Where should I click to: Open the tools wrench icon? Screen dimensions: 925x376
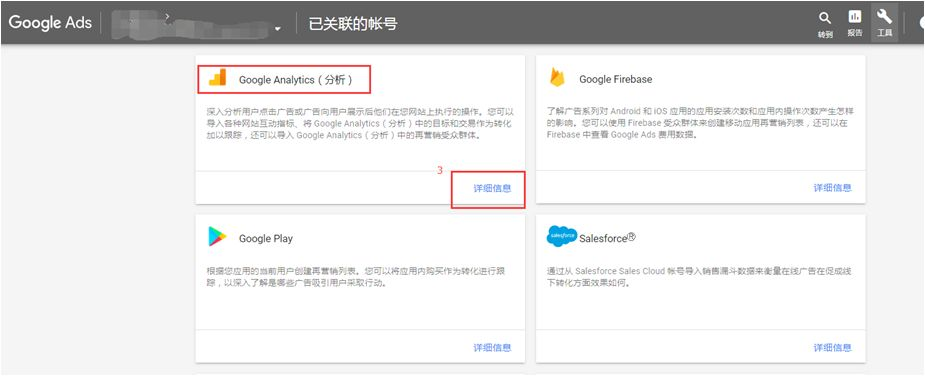click(884, 17)
